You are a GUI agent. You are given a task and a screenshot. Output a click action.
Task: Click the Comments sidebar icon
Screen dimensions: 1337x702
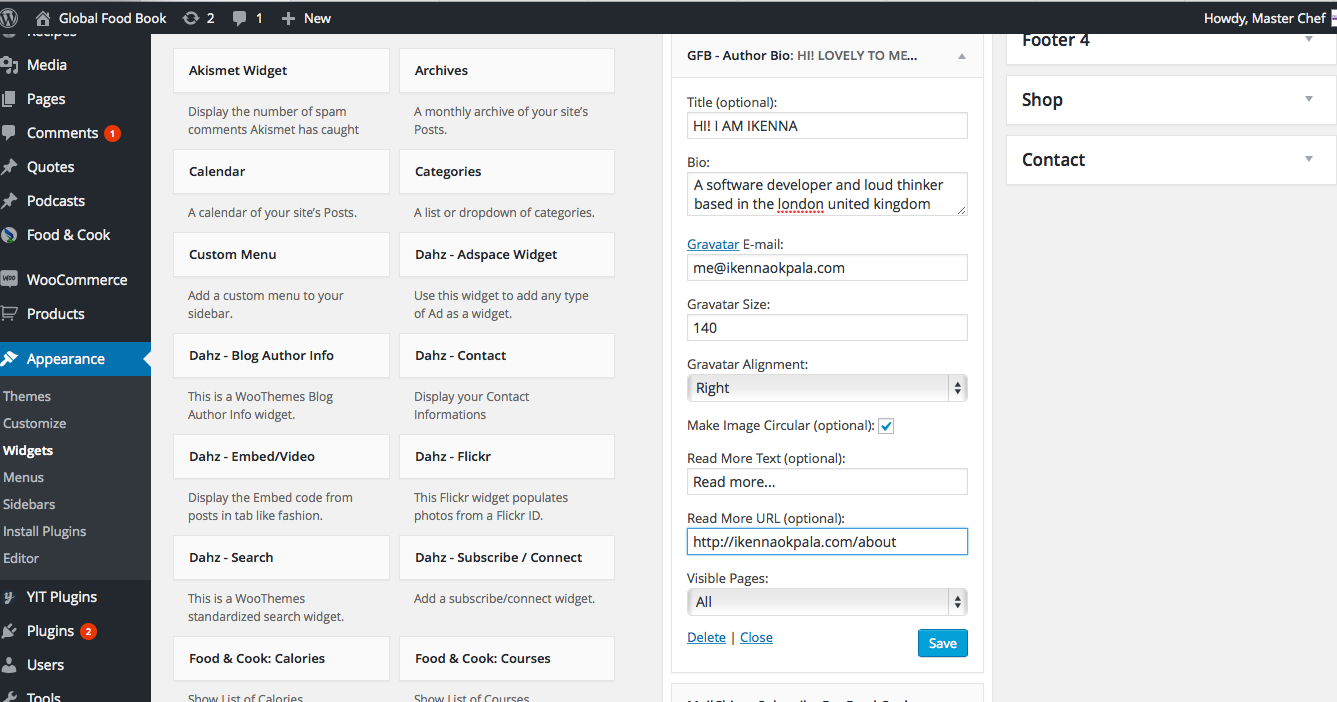[x=9, y=133]
